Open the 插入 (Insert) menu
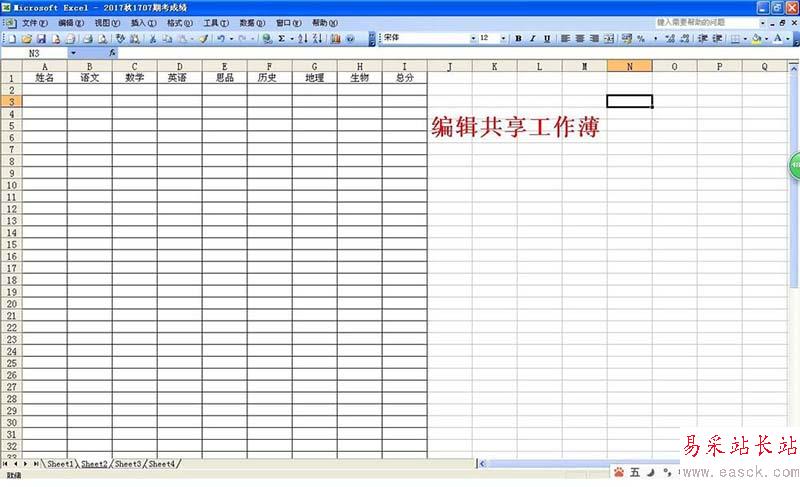 (143, 23)
